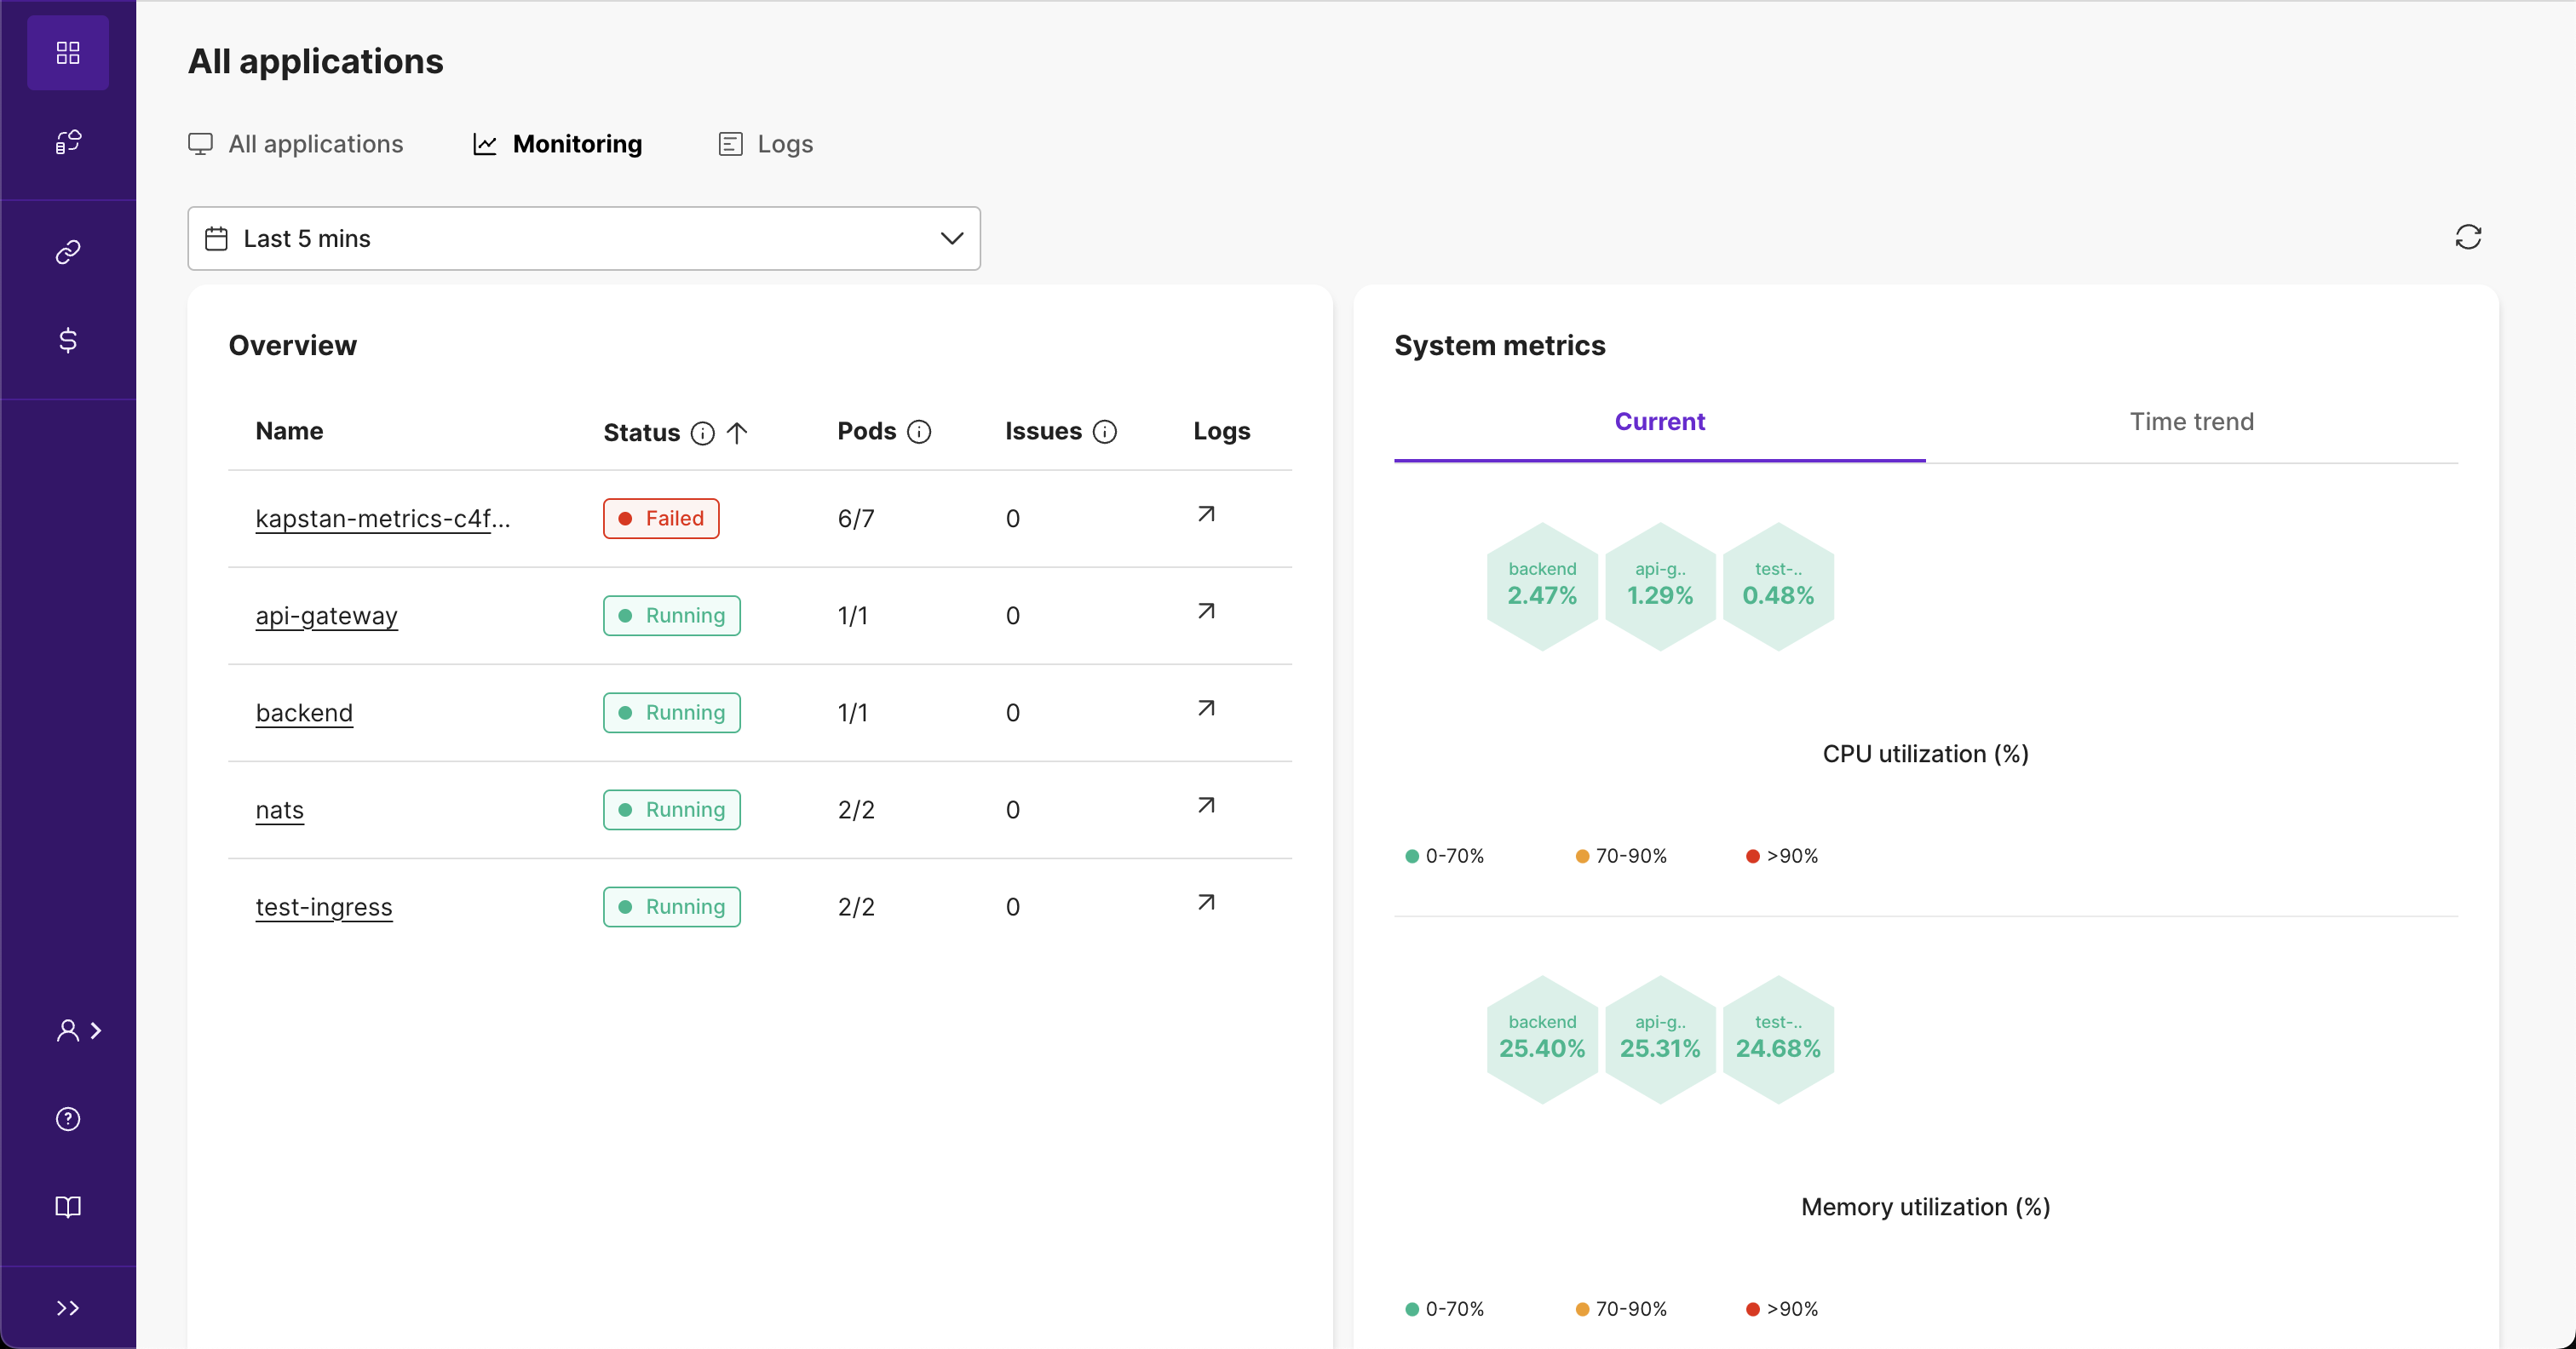Switch to the Time trend tab
Image resolution: width=2576 pixels, height=1349 pixels.
pyautogui.click(x=2192, y=422)
